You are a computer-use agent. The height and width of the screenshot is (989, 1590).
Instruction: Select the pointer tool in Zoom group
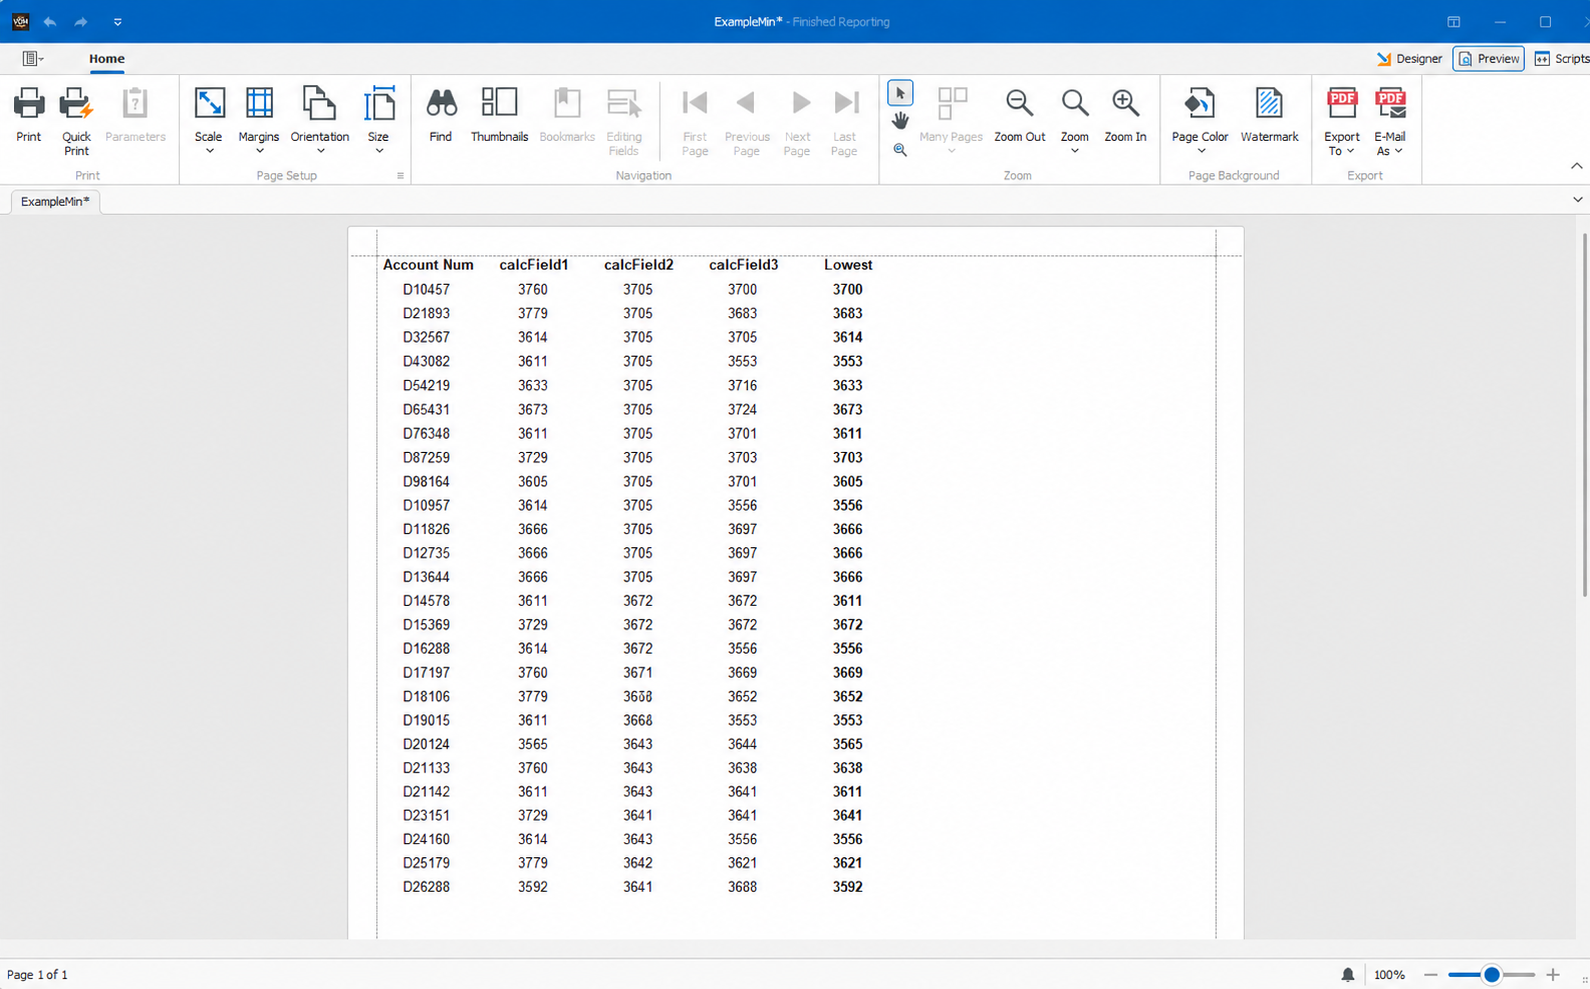pos(900,93)
